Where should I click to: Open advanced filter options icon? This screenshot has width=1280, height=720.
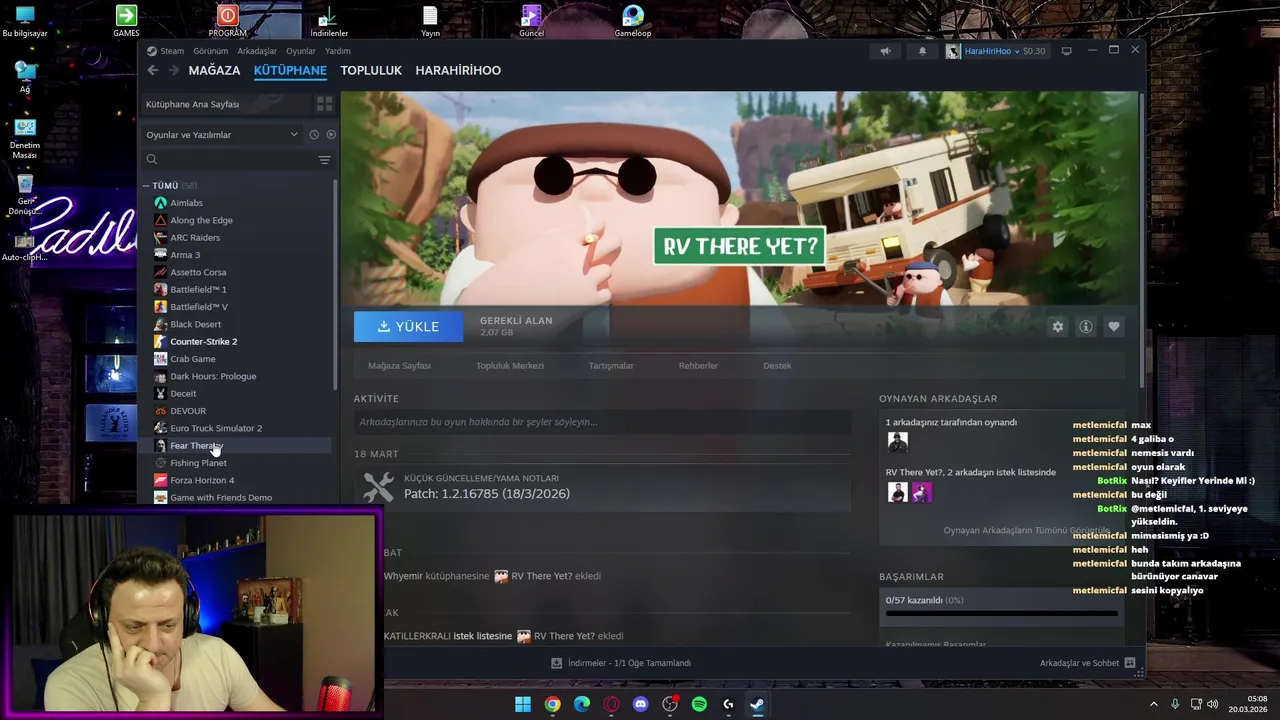pyautogui.click(x=324, y=160)
